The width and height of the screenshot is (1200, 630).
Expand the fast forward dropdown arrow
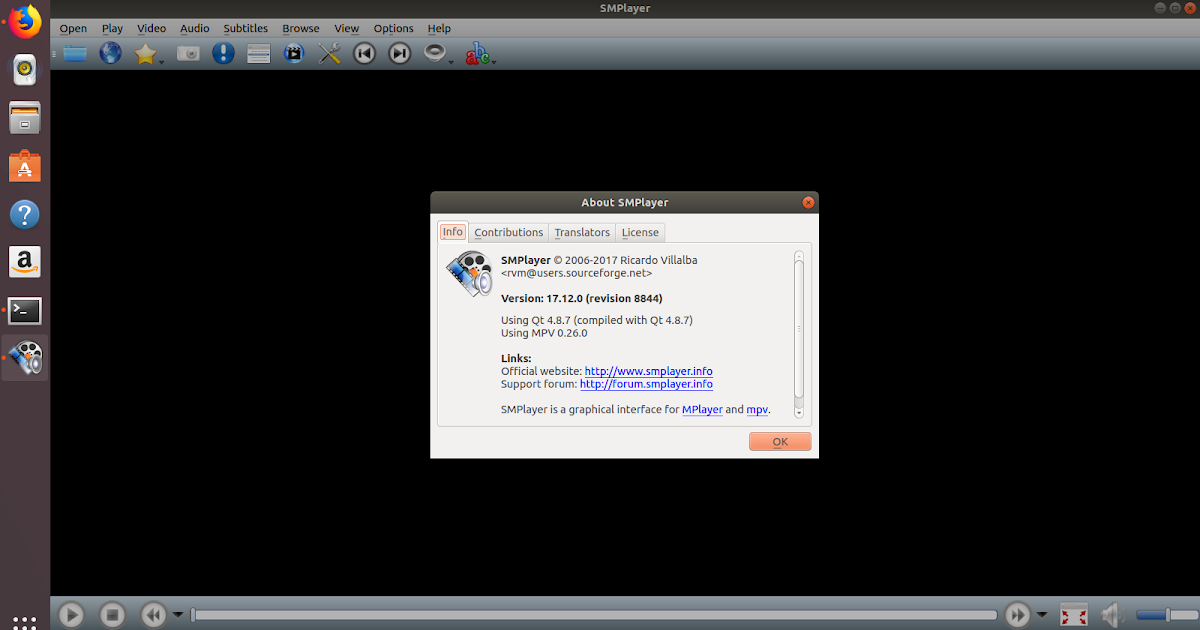(x=1043, y=613)
